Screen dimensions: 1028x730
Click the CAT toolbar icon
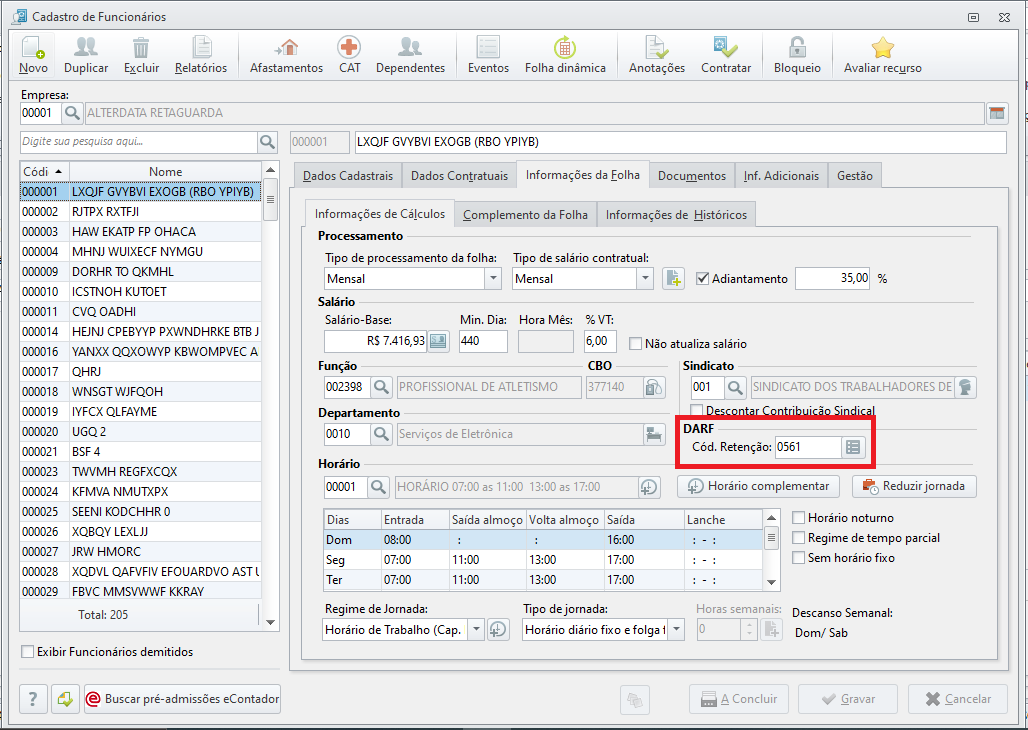click(x=349, y=54)
